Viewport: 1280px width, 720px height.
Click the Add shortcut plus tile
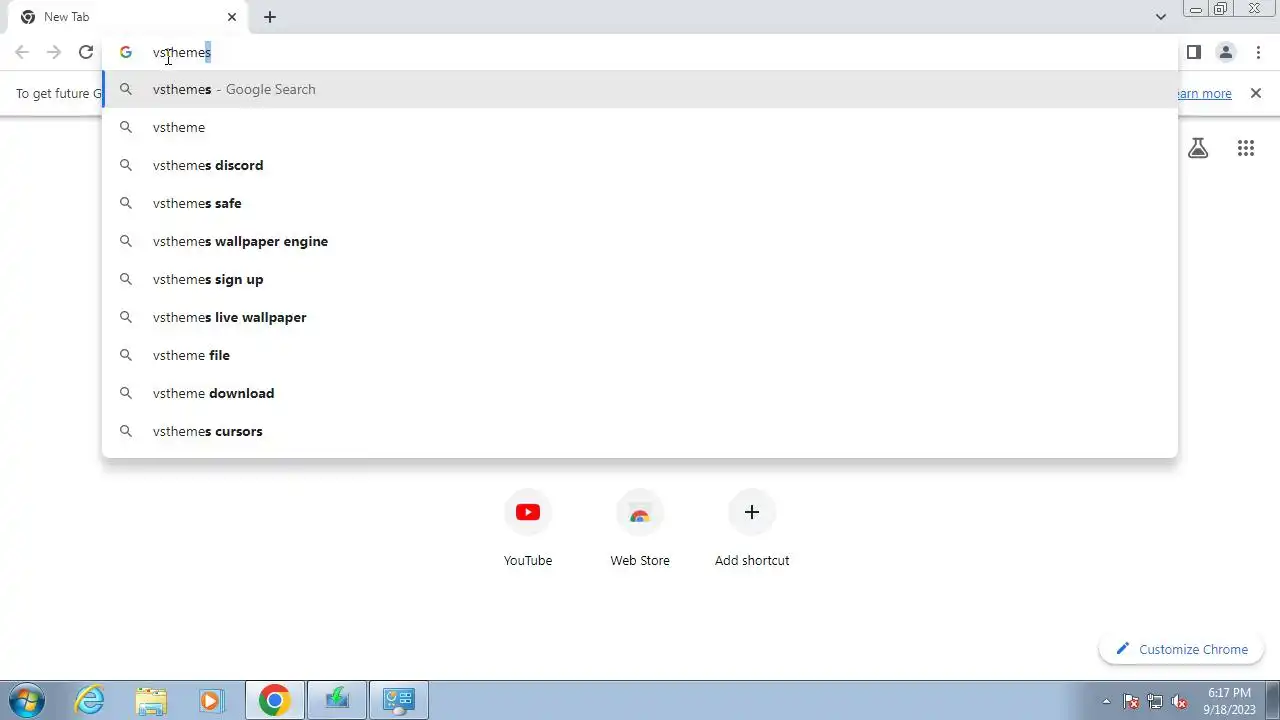pos(752,530)
